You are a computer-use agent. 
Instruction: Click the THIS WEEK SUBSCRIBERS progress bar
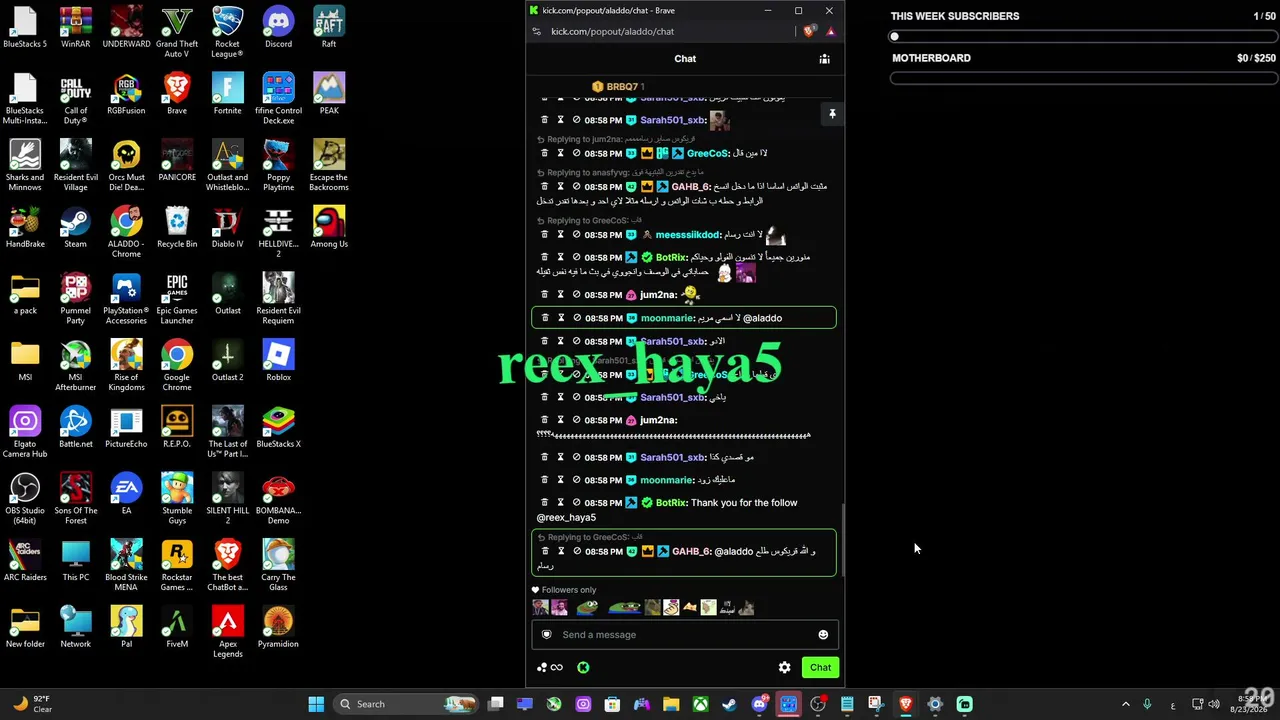click(1083, 37)
